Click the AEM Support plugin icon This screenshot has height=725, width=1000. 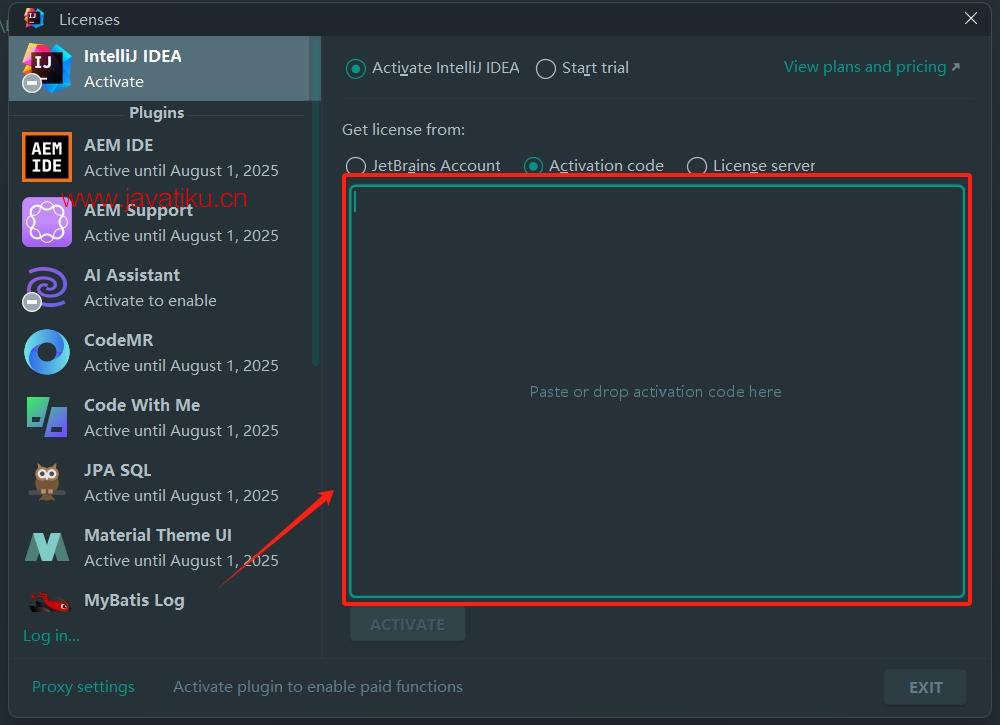tap(47, 222)
